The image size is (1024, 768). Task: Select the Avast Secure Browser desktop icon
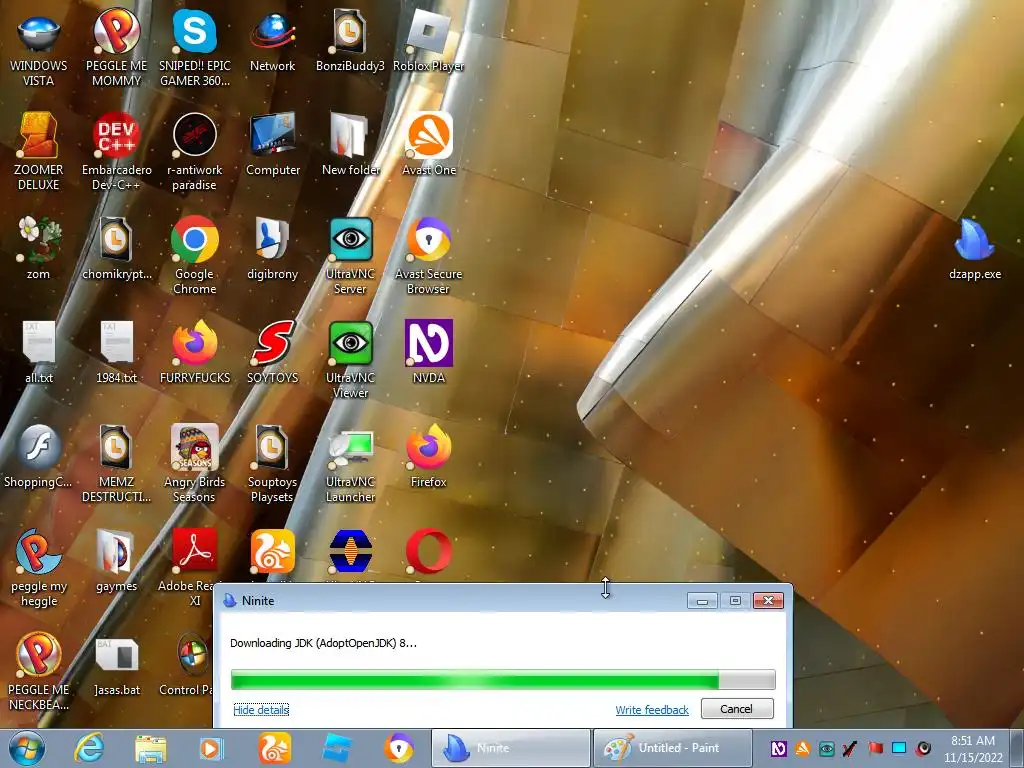428,255
